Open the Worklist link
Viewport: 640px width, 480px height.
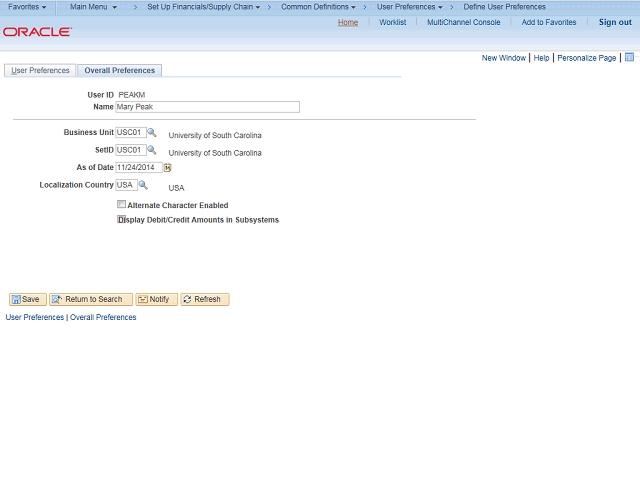pos(393,22)
